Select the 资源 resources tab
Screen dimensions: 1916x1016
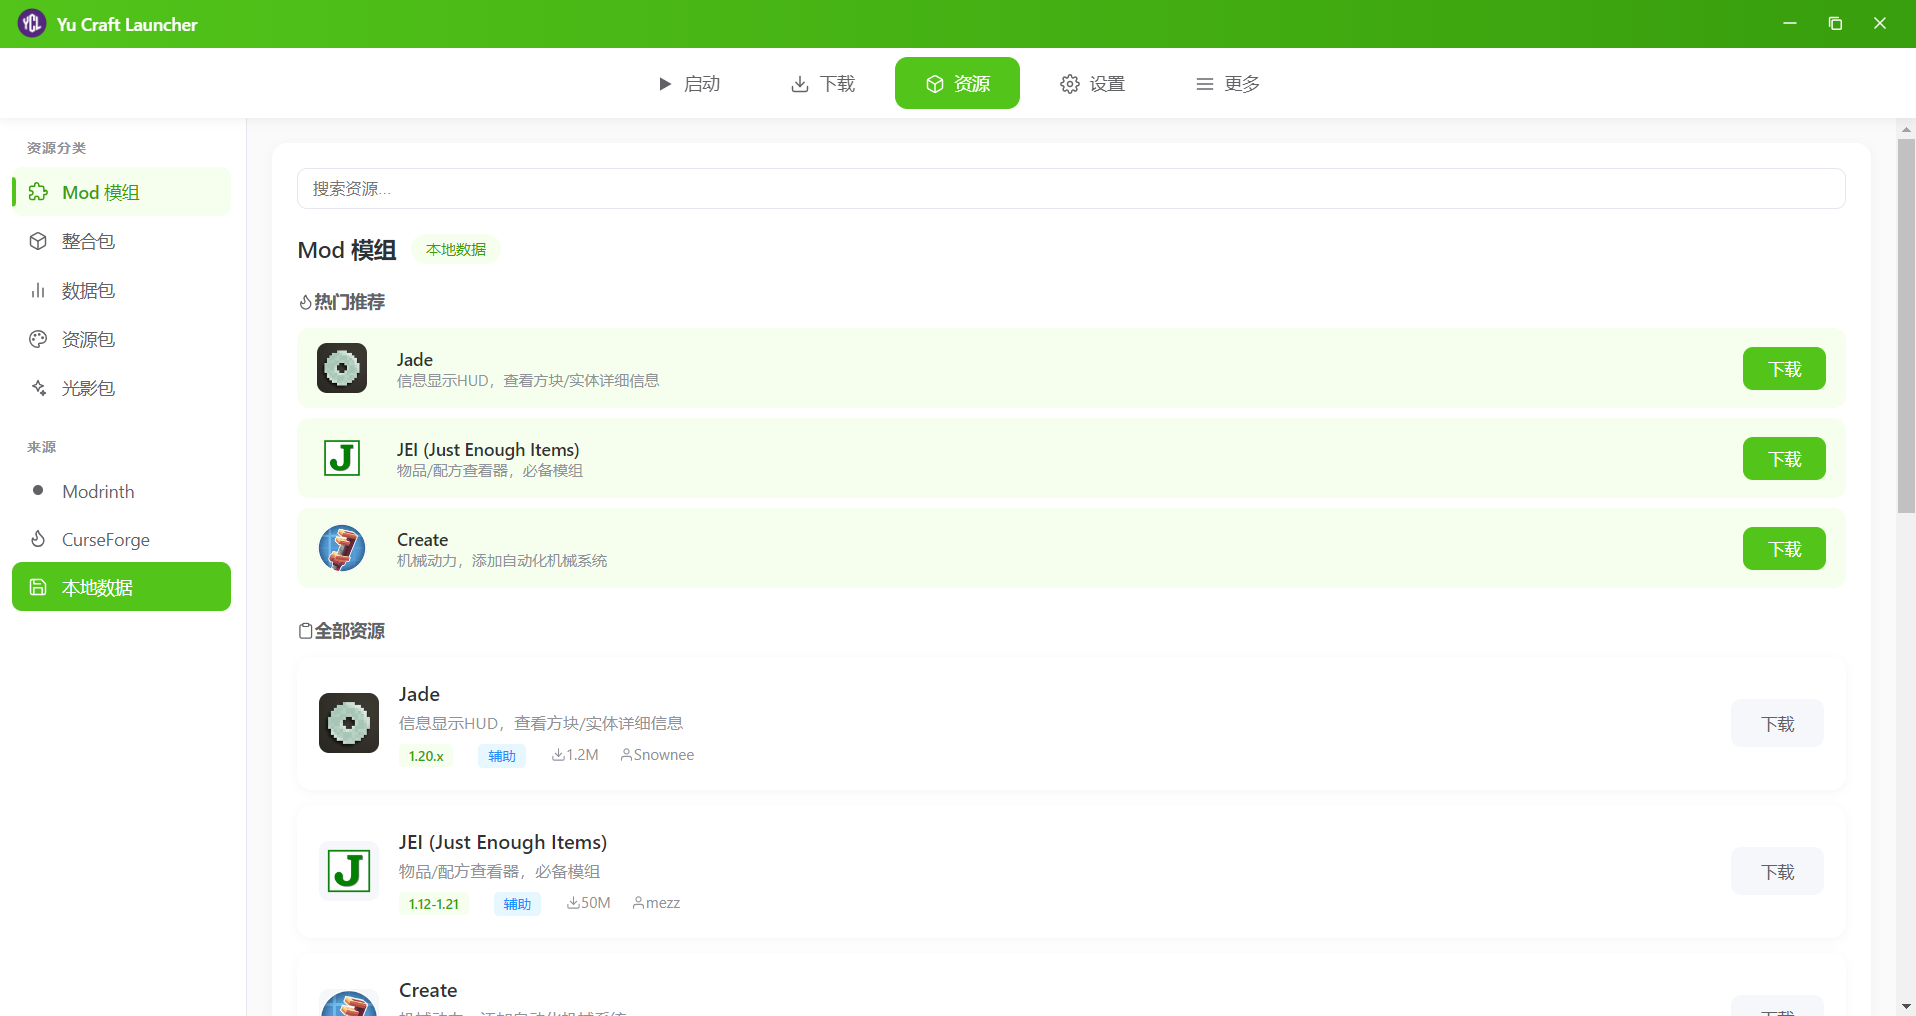tap(957, 83)
